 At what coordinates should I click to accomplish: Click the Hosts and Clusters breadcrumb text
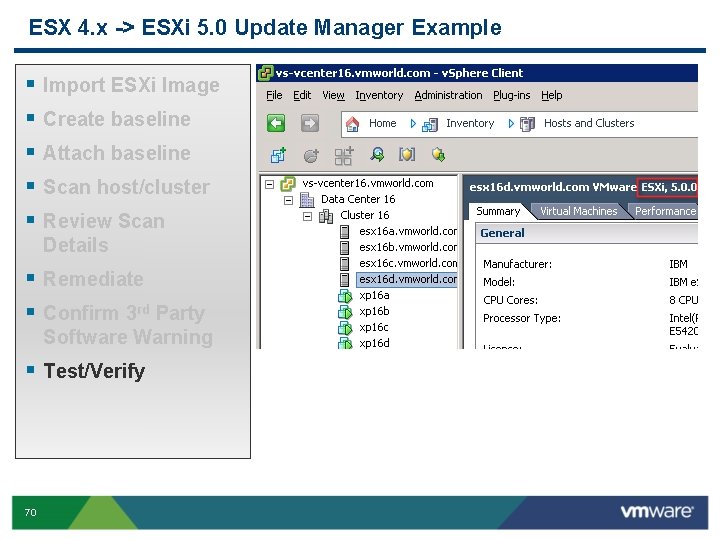pos(589,124)
